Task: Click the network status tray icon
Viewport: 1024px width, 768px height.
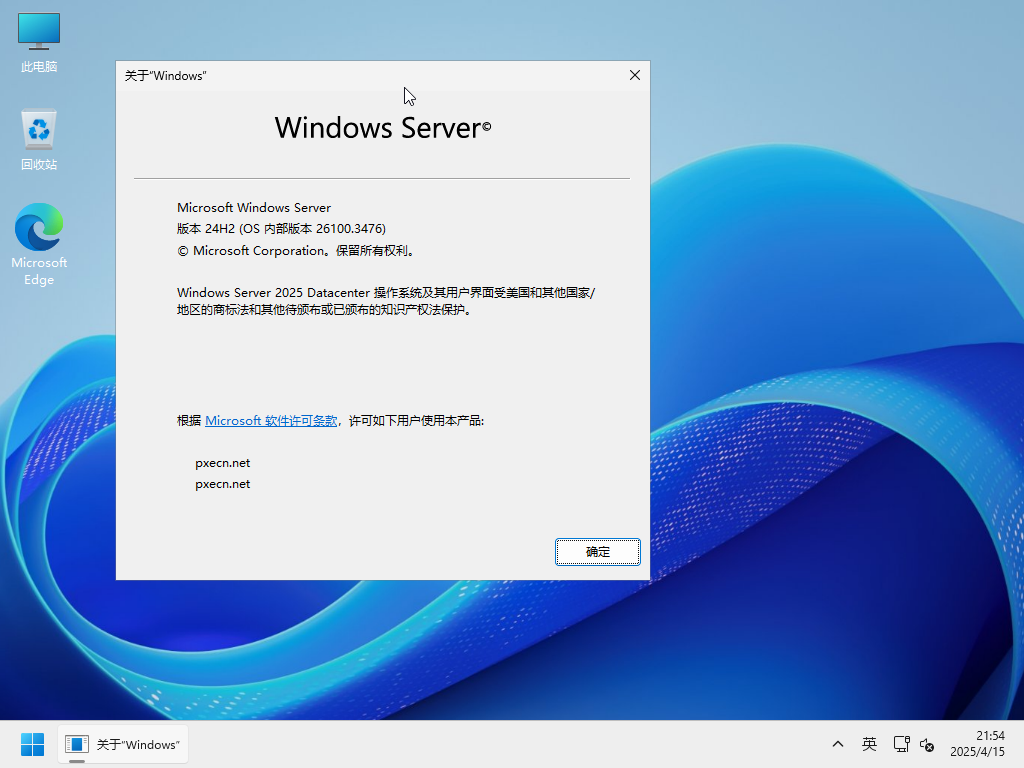Action: point(901,744)
